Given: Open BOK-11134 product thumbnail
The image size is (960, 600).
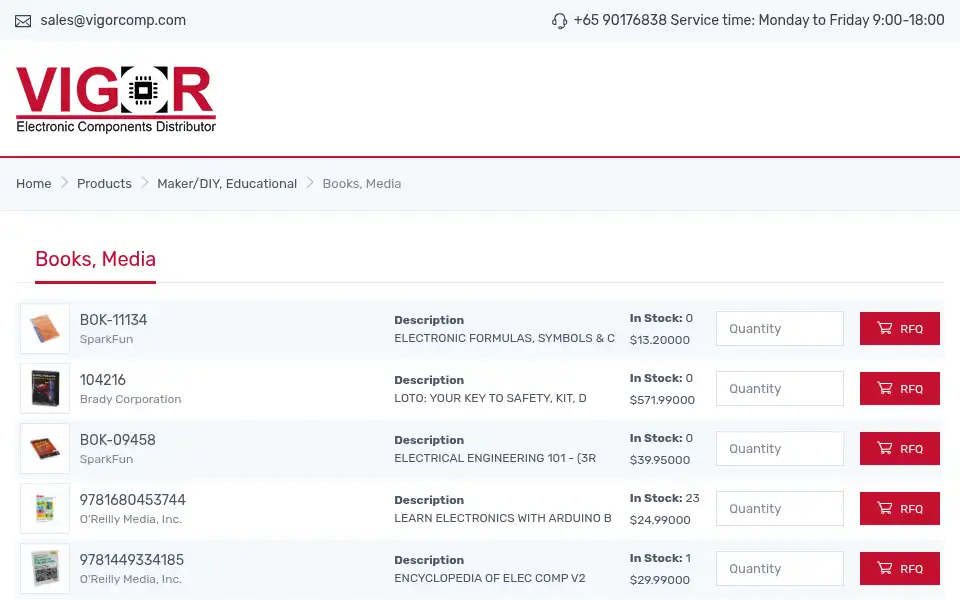Looking at the screenshot, I should (x=45, y=328).
